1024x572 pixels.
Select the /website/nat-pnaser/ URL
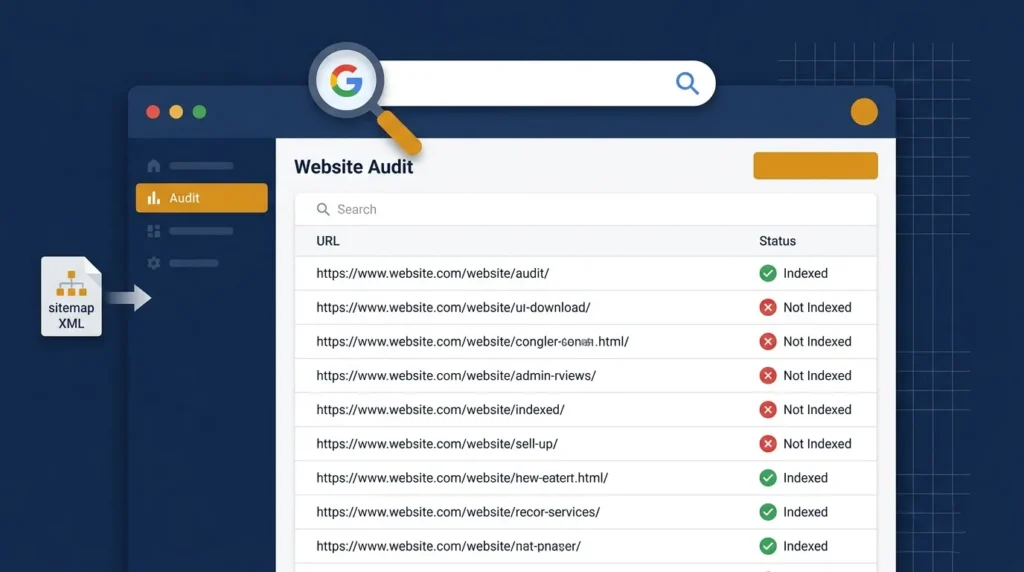(448, 546)
